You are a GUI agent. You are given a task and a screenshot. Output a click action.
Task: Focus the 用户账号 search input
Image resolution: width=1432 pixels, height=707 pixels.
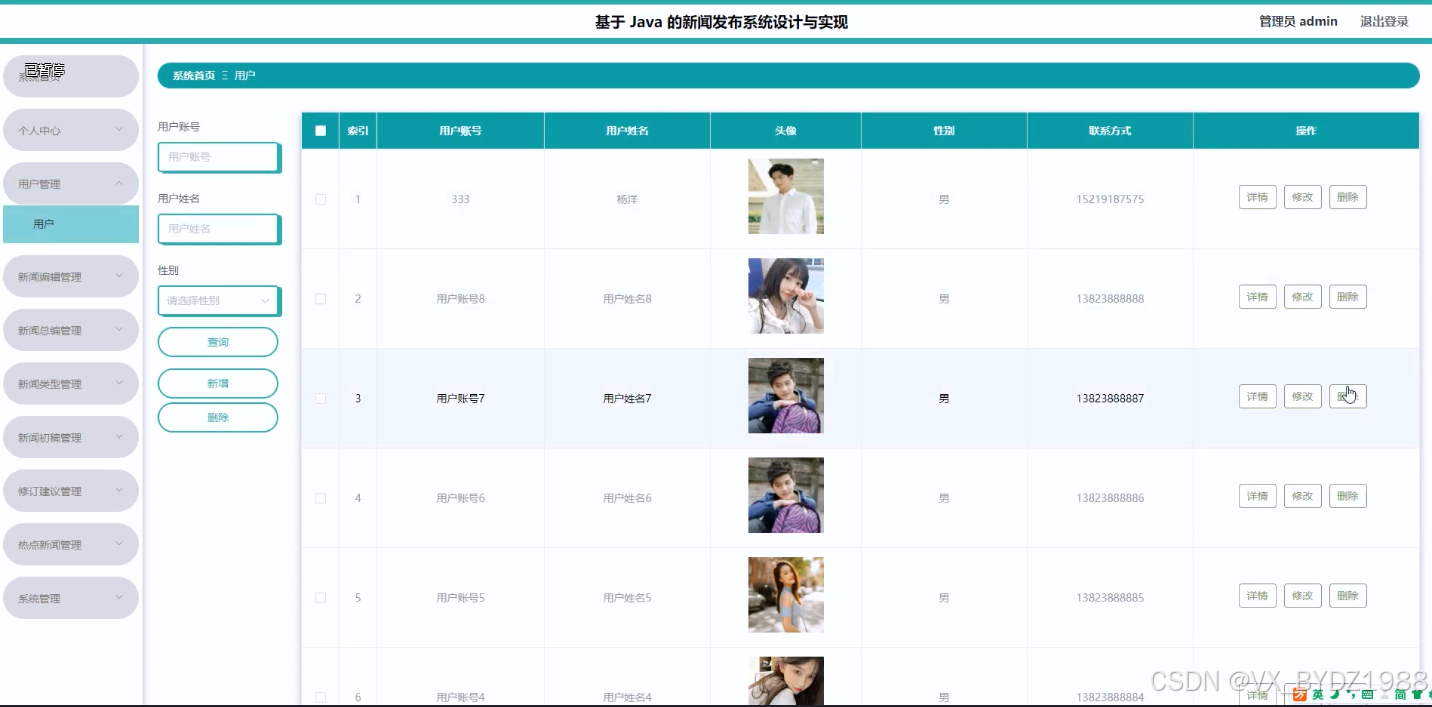(x=219, y=157)
